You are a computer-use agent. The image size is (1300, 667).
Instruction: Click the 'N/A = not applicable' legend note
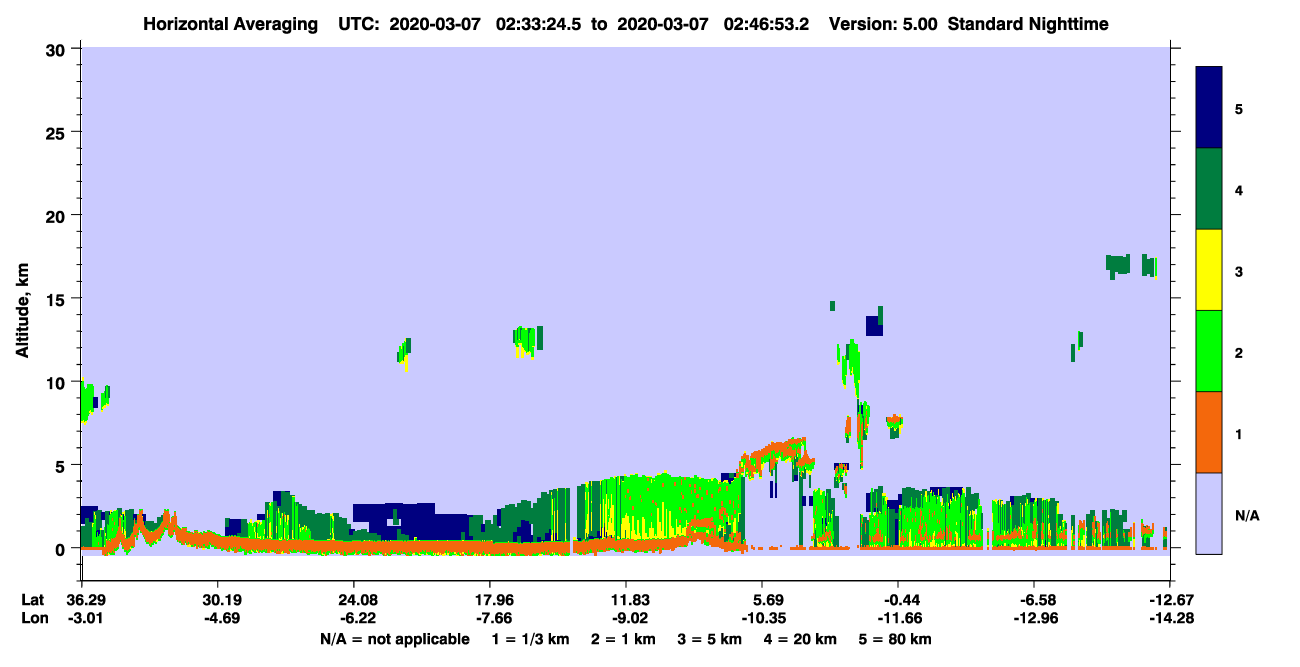point(394,639)
